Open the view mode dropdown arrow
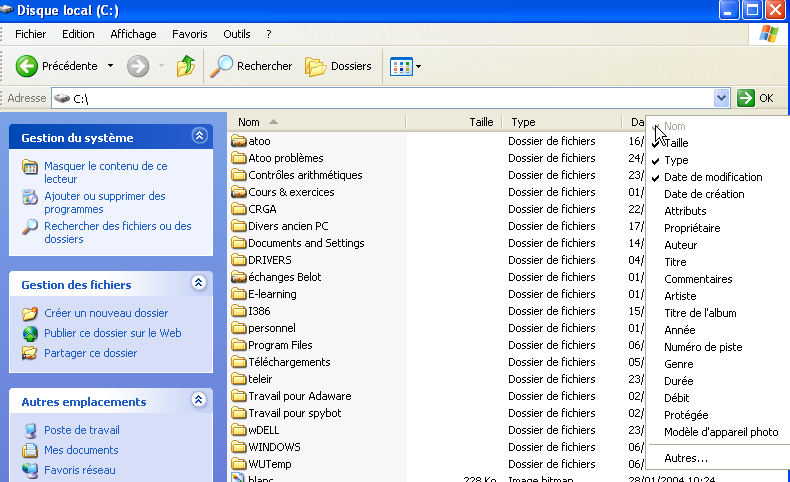The image size is (790, 482). (x=418, y=66)
